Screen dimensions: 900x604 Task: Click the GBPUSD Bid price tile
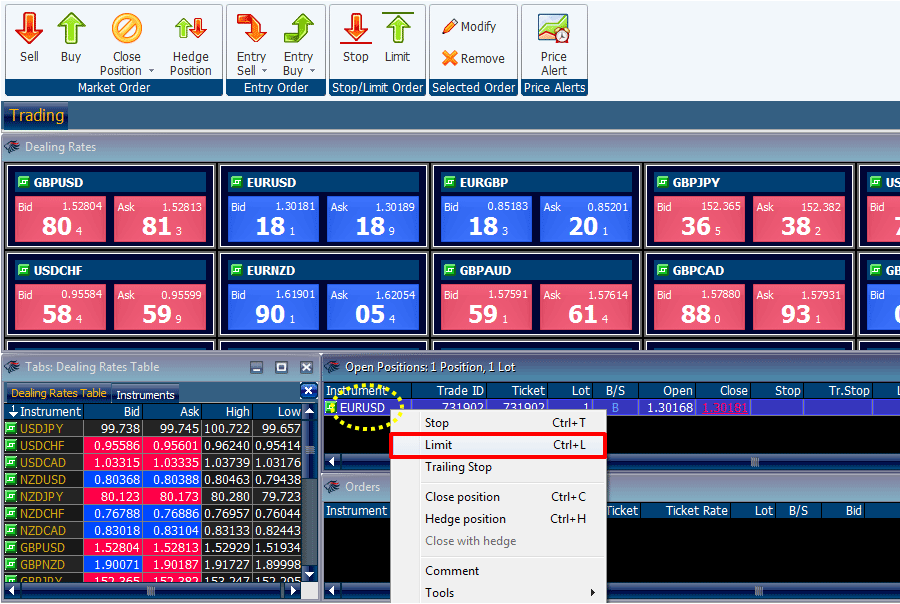tap(58, 220)
